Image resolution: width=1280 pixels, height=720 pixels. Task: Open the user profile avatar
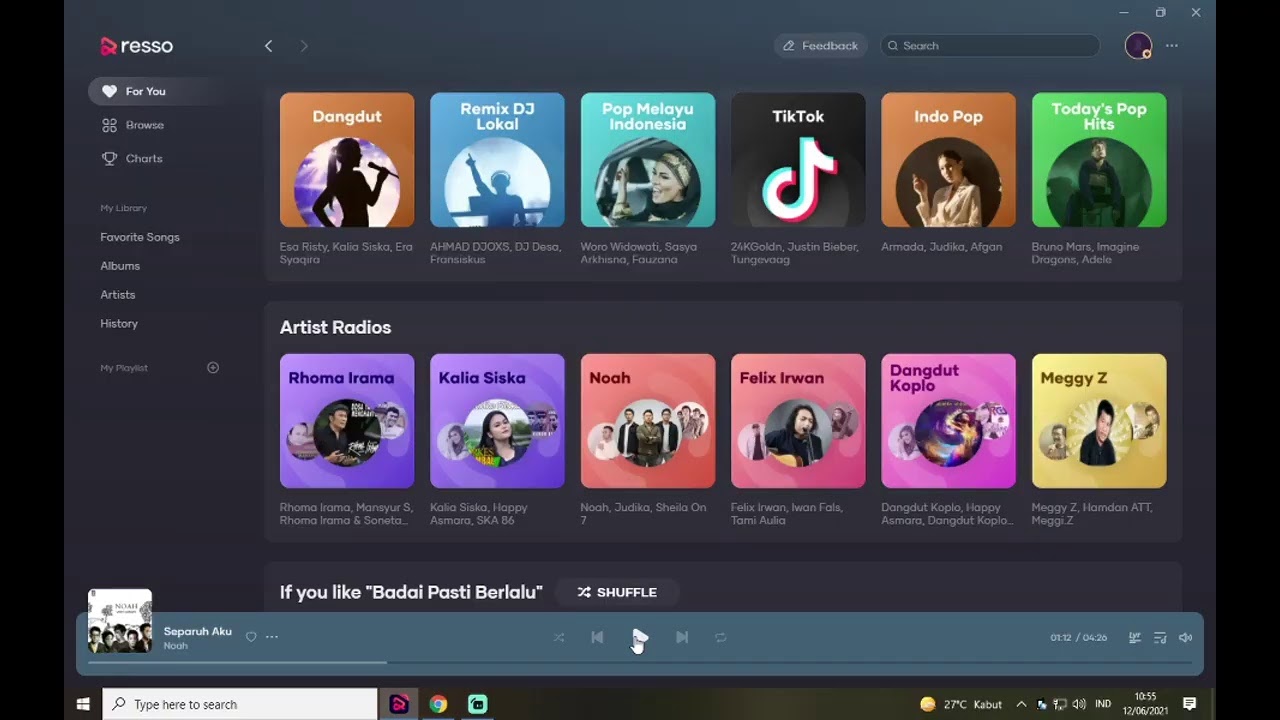tap(1138, 46)
